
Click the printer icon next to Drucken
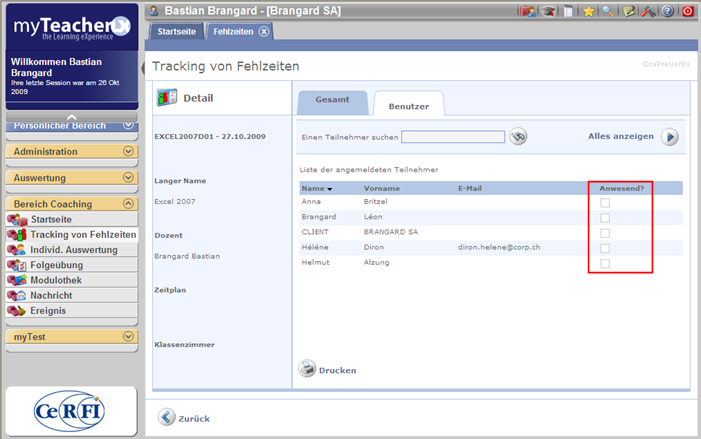coord(308,369)
